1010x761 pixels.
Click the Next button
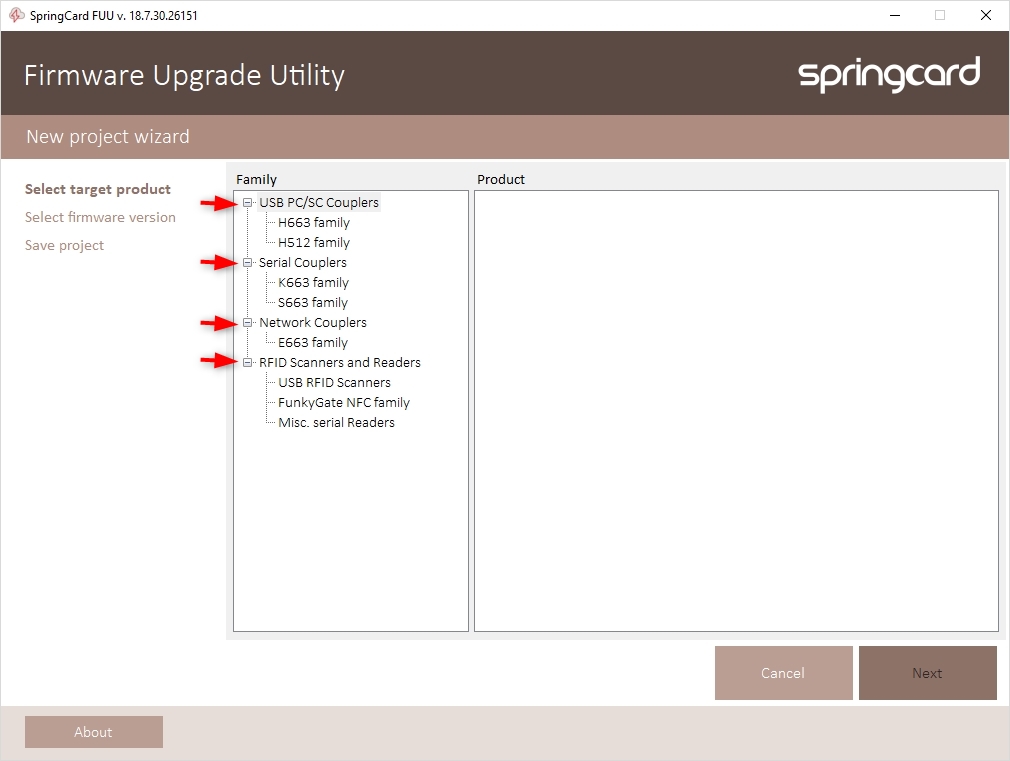928,673
